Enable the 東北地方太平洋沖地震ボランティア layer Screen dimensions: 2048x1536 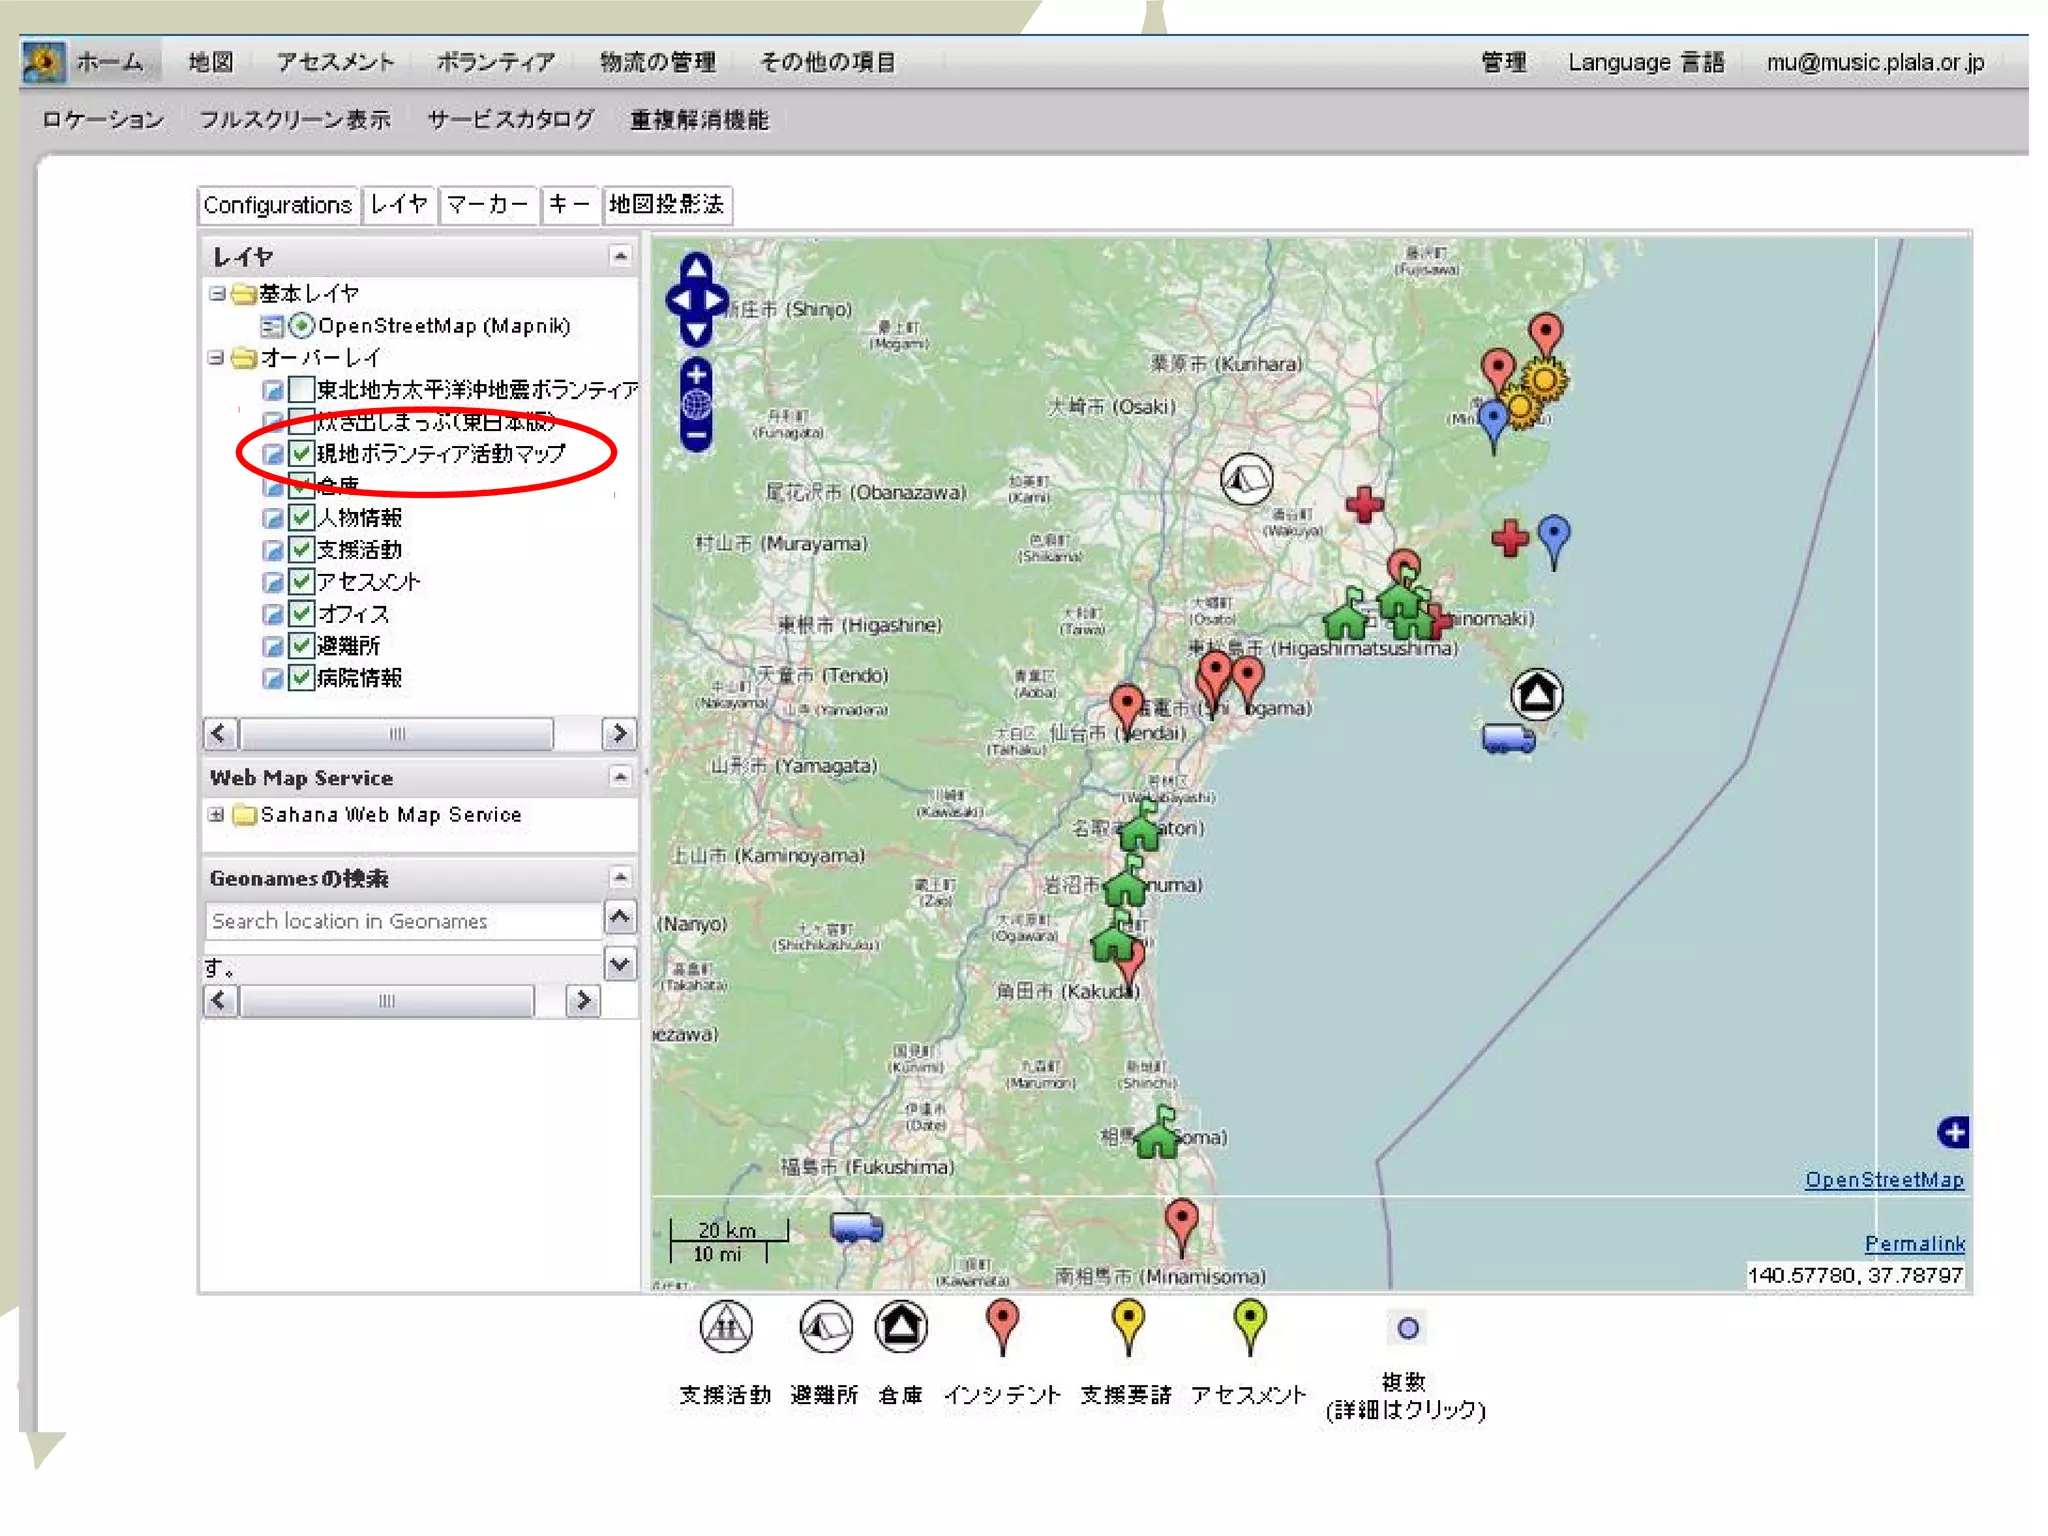pyautogui.click(x=302, y=389)
